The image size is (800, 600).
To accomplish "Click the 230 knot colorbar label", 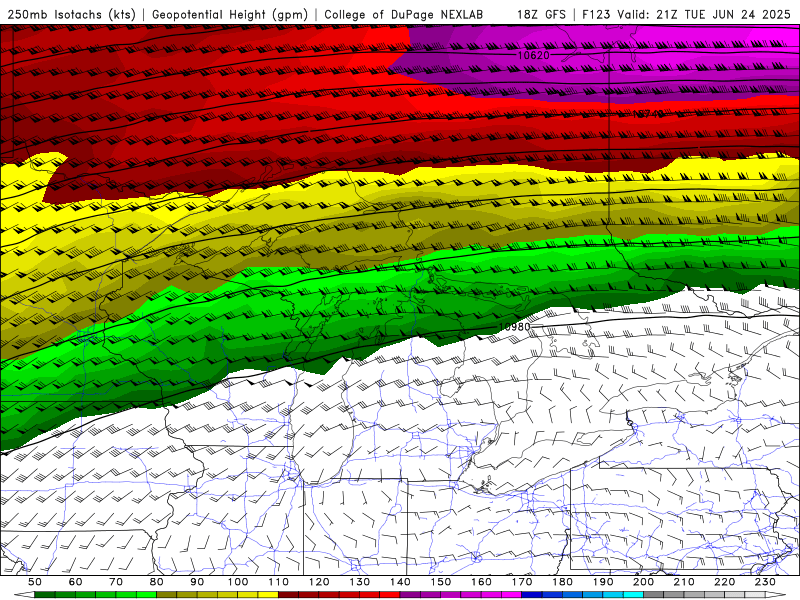I will 765,582.
